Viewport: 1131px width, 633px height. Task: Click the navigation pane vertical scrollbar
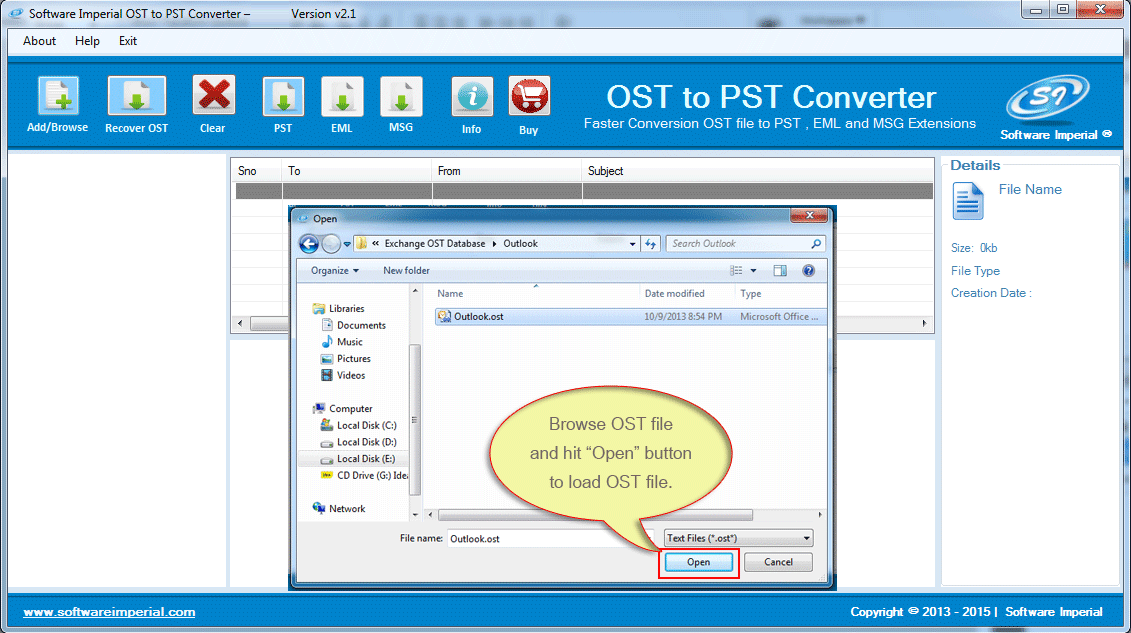click(x=415, y=419)
